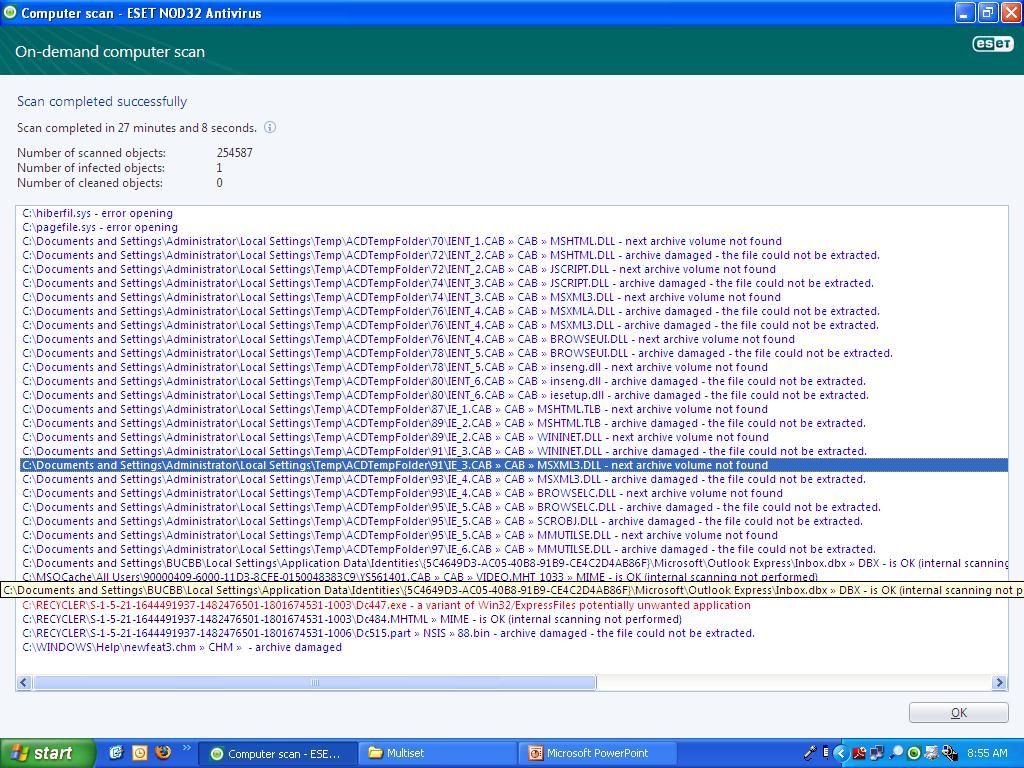
Task: Switch to Microsoft PowerPoint on the taskbar
Action: tap(598, 754)
